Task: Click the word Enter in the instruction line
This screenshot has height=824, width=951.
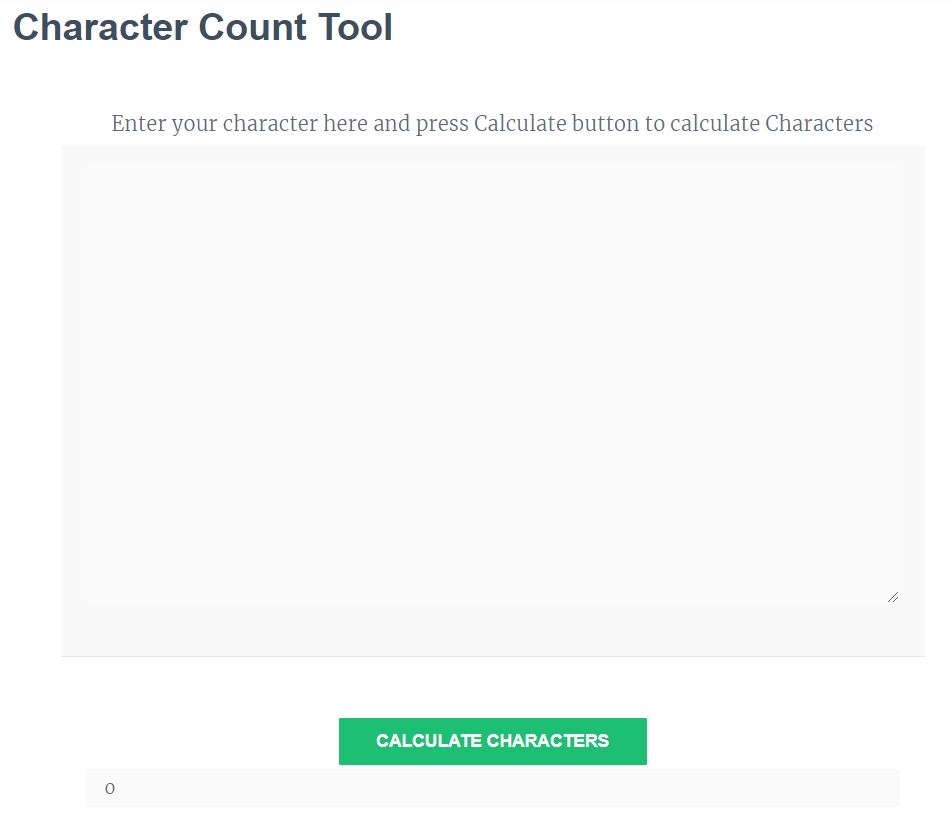Action: [138, 124]
